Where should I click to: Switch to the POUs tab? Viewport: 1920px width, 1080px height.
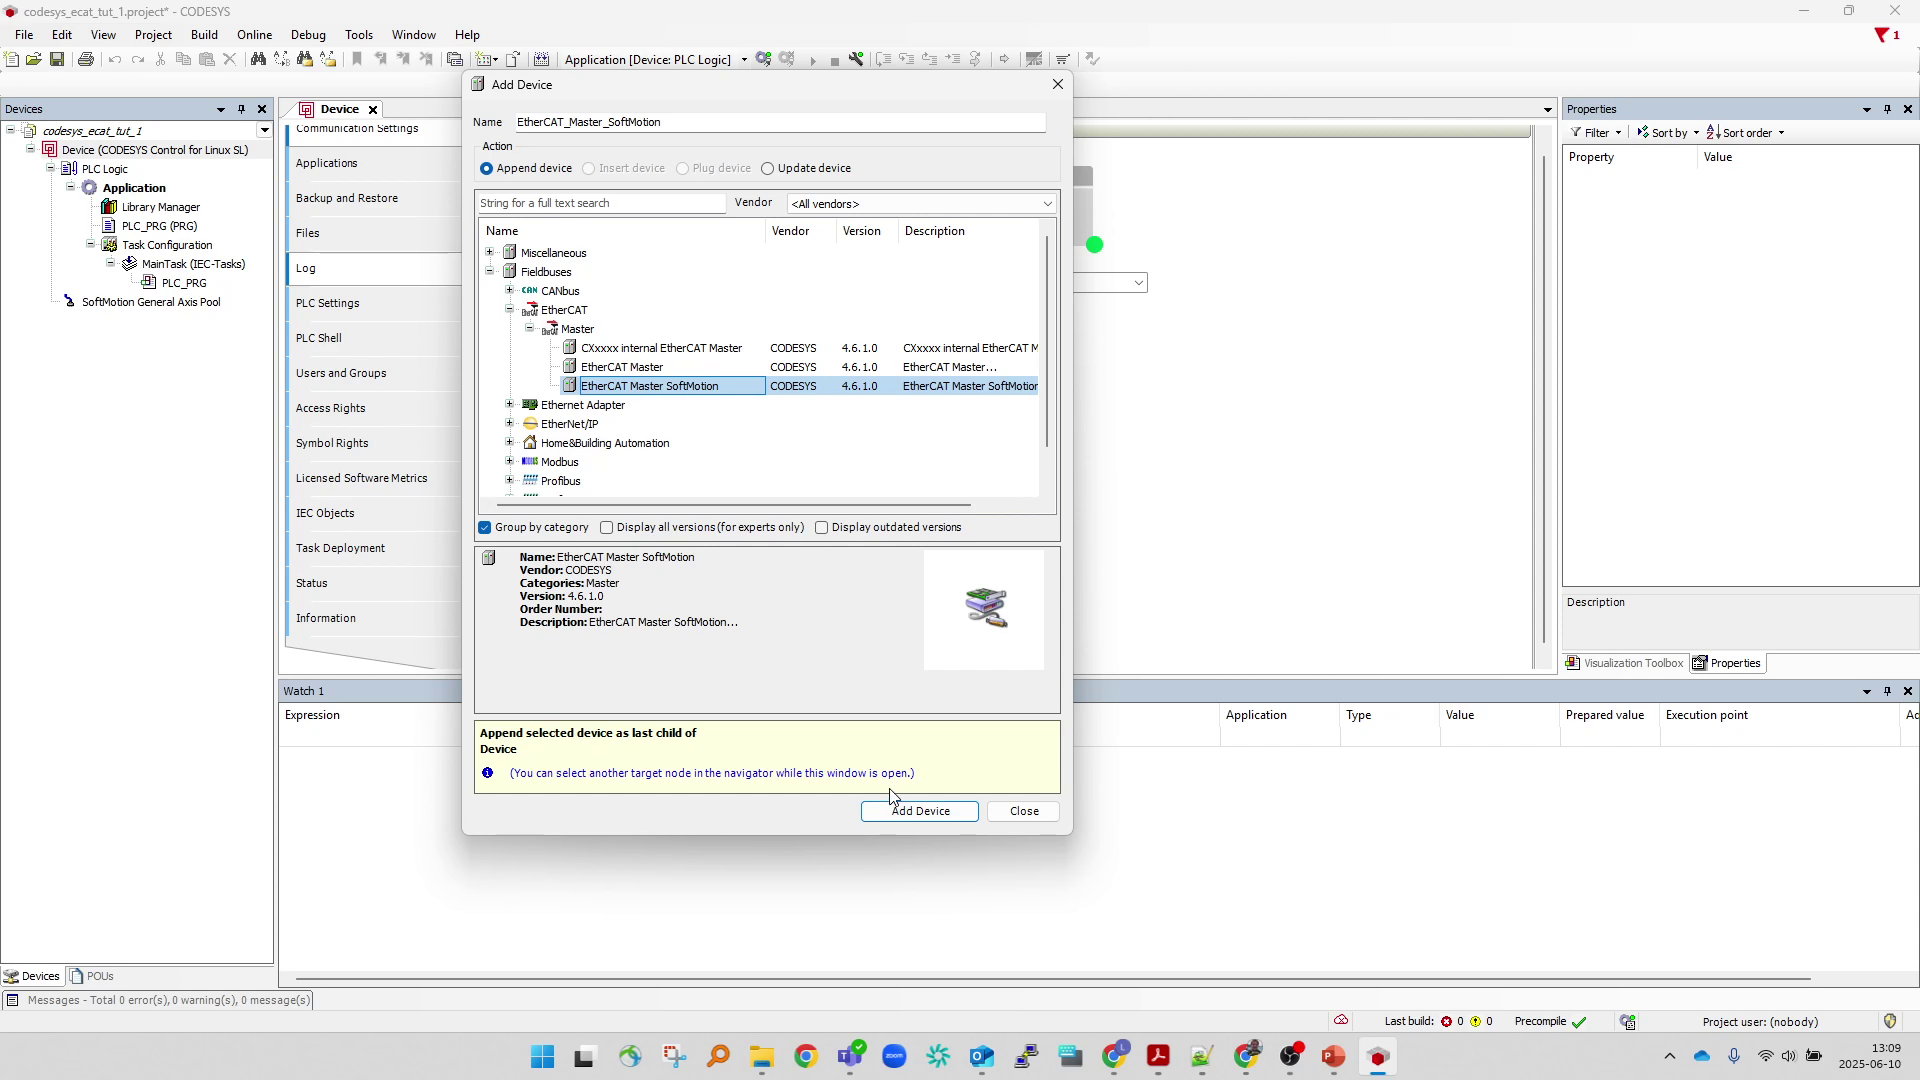click(92, 975)
